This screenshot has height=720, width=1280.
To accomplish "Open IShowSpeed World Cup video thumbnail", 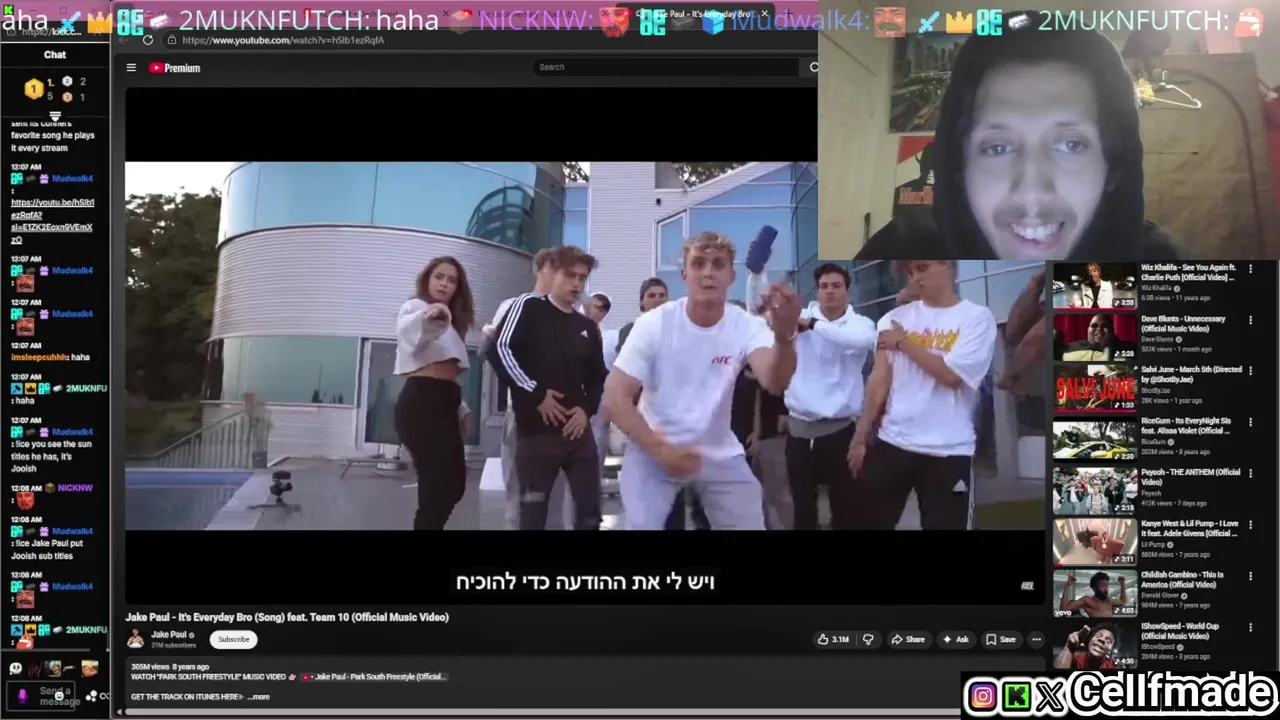I will 1095,645.
